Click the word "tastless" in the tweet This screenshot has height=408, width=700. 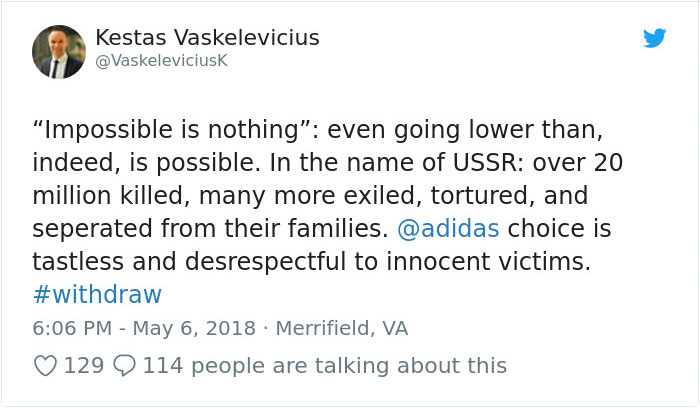tap(76, 262)
